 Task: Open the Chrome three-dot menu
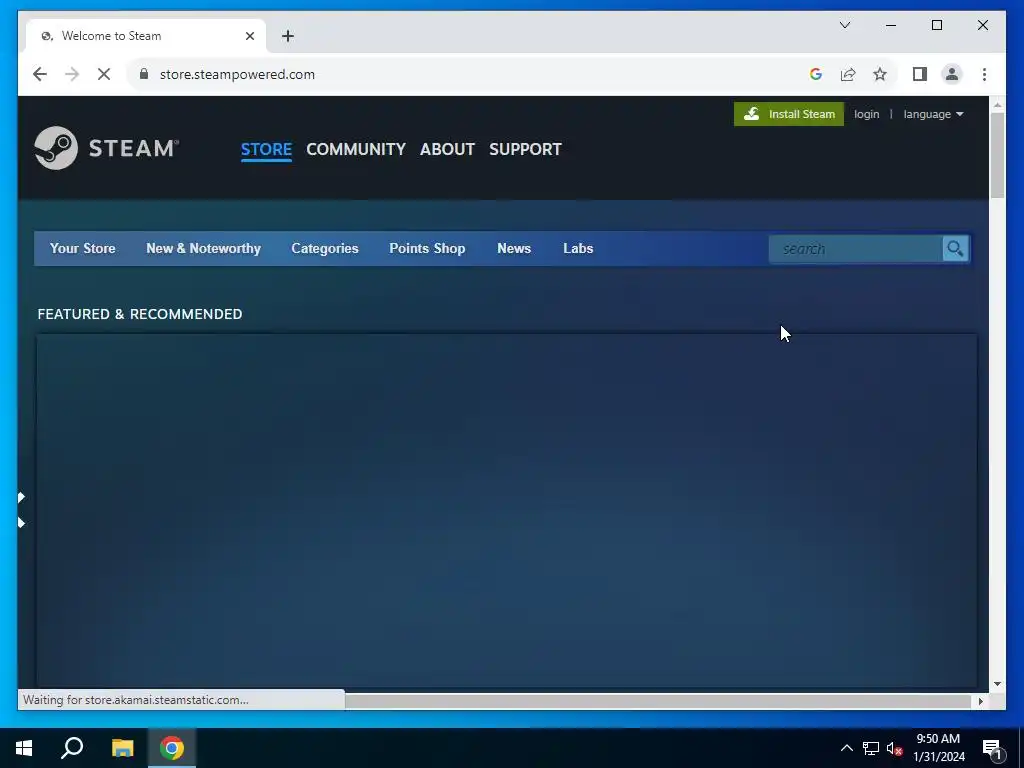pos(984,74)
